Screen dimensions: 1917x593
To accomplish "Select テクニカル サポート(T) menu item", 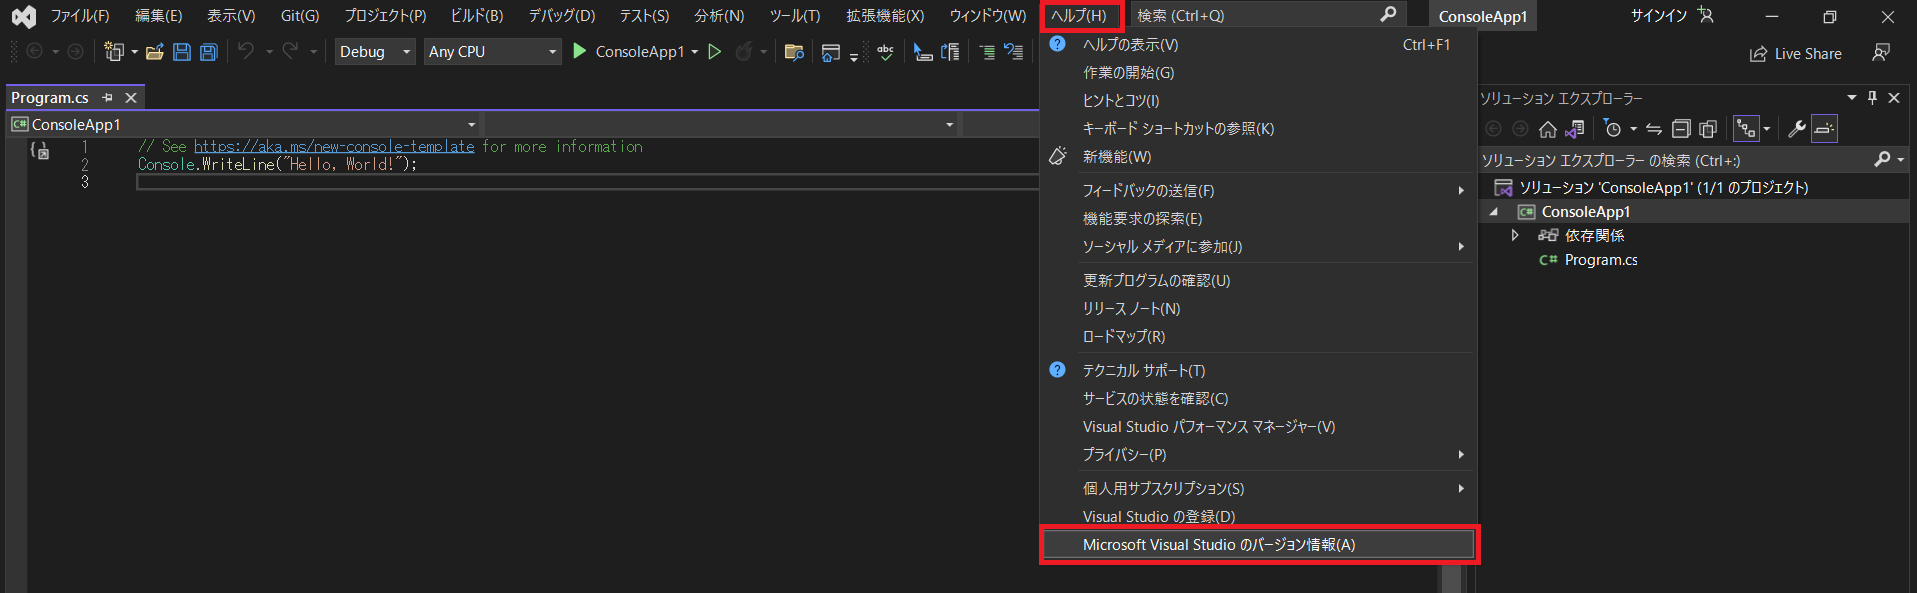I will [x=1259, y=371].
